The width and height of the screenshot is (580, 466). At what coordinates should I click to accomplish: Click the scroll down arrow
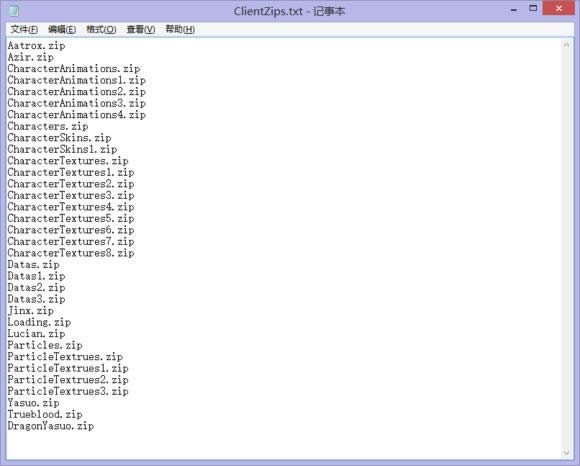566,452
